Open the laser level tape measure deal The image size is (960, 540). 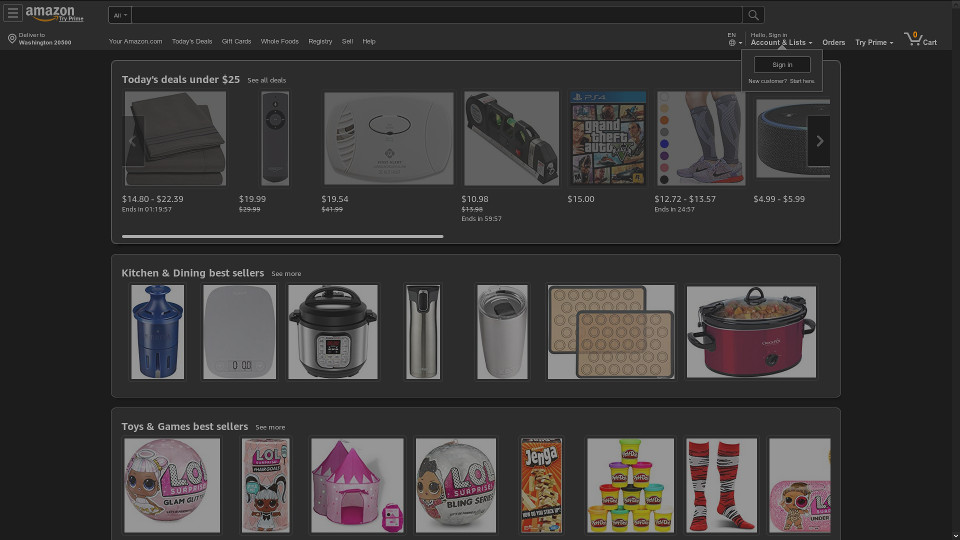511,138
